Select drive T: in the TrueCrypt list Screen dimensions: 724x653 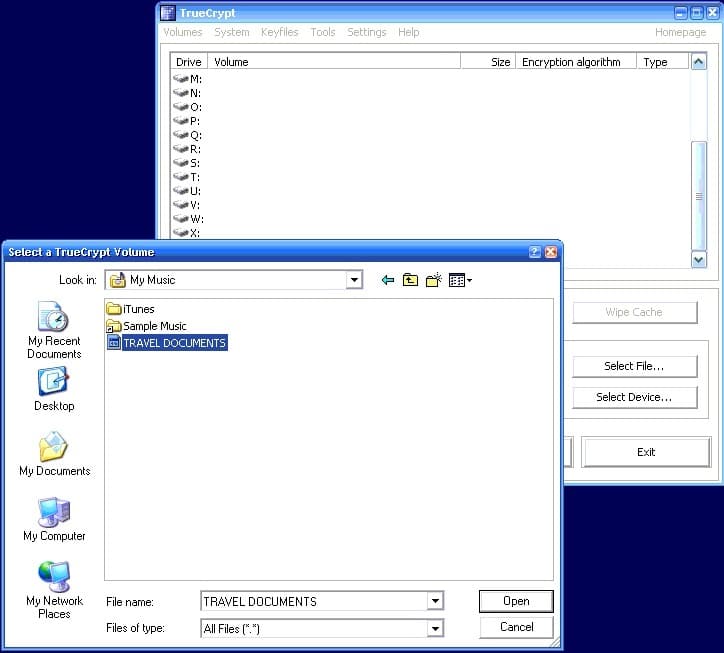tap(187, 177)
